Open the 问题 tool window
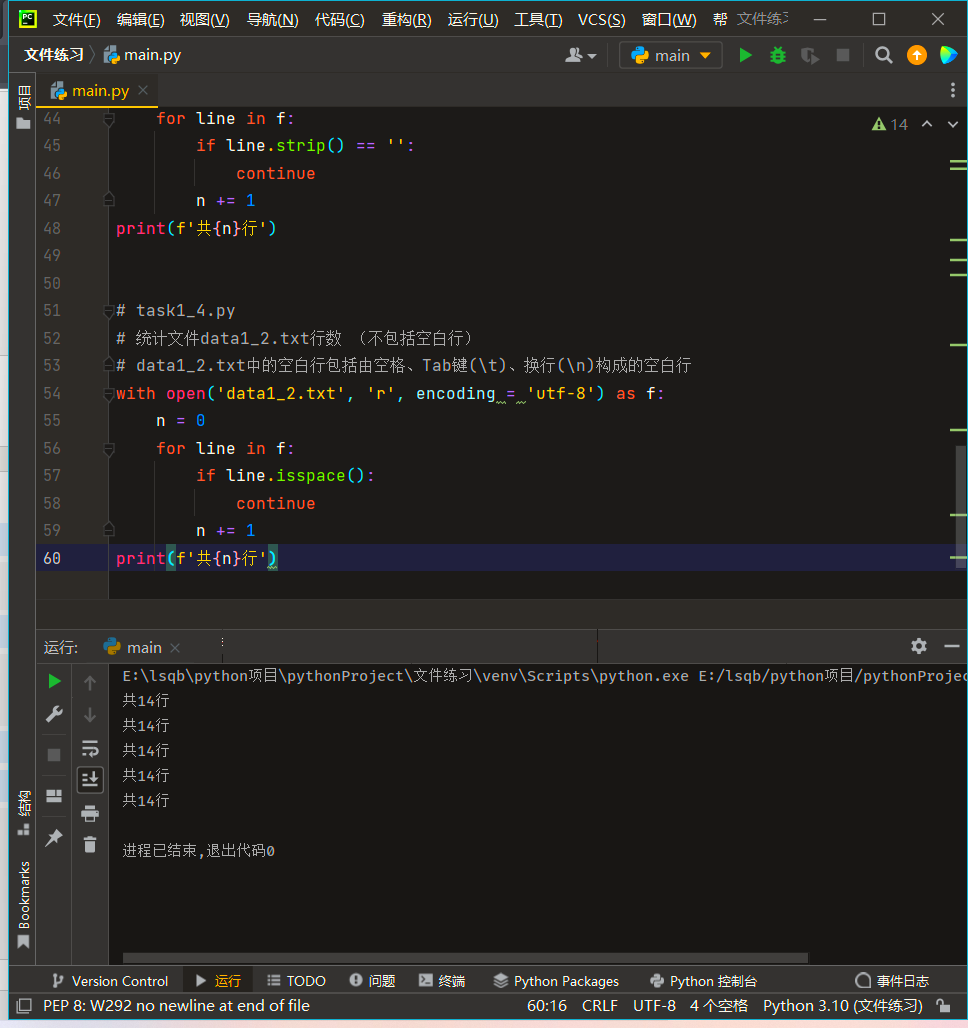The height and width of the screenshot is (1028, 968). coord(373,981)
